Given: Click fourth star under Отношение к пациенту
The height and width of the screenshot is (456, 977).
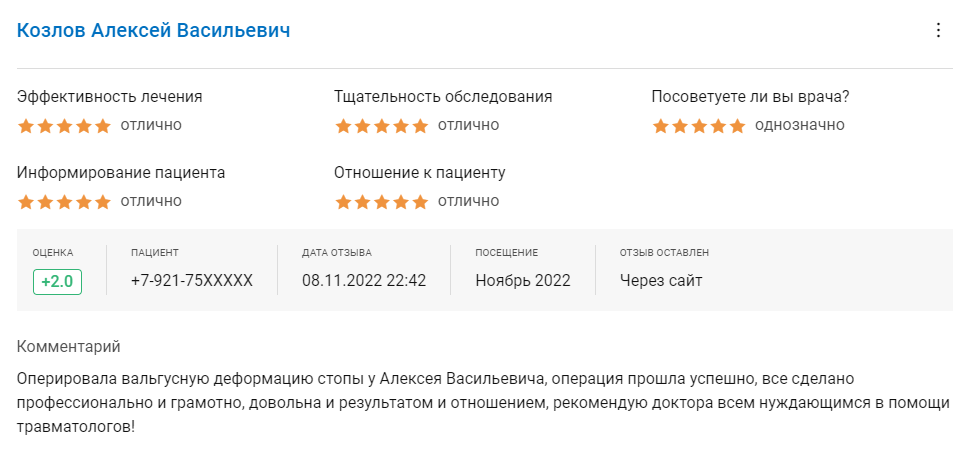Looking at the screenshot, I should (401, 202).
